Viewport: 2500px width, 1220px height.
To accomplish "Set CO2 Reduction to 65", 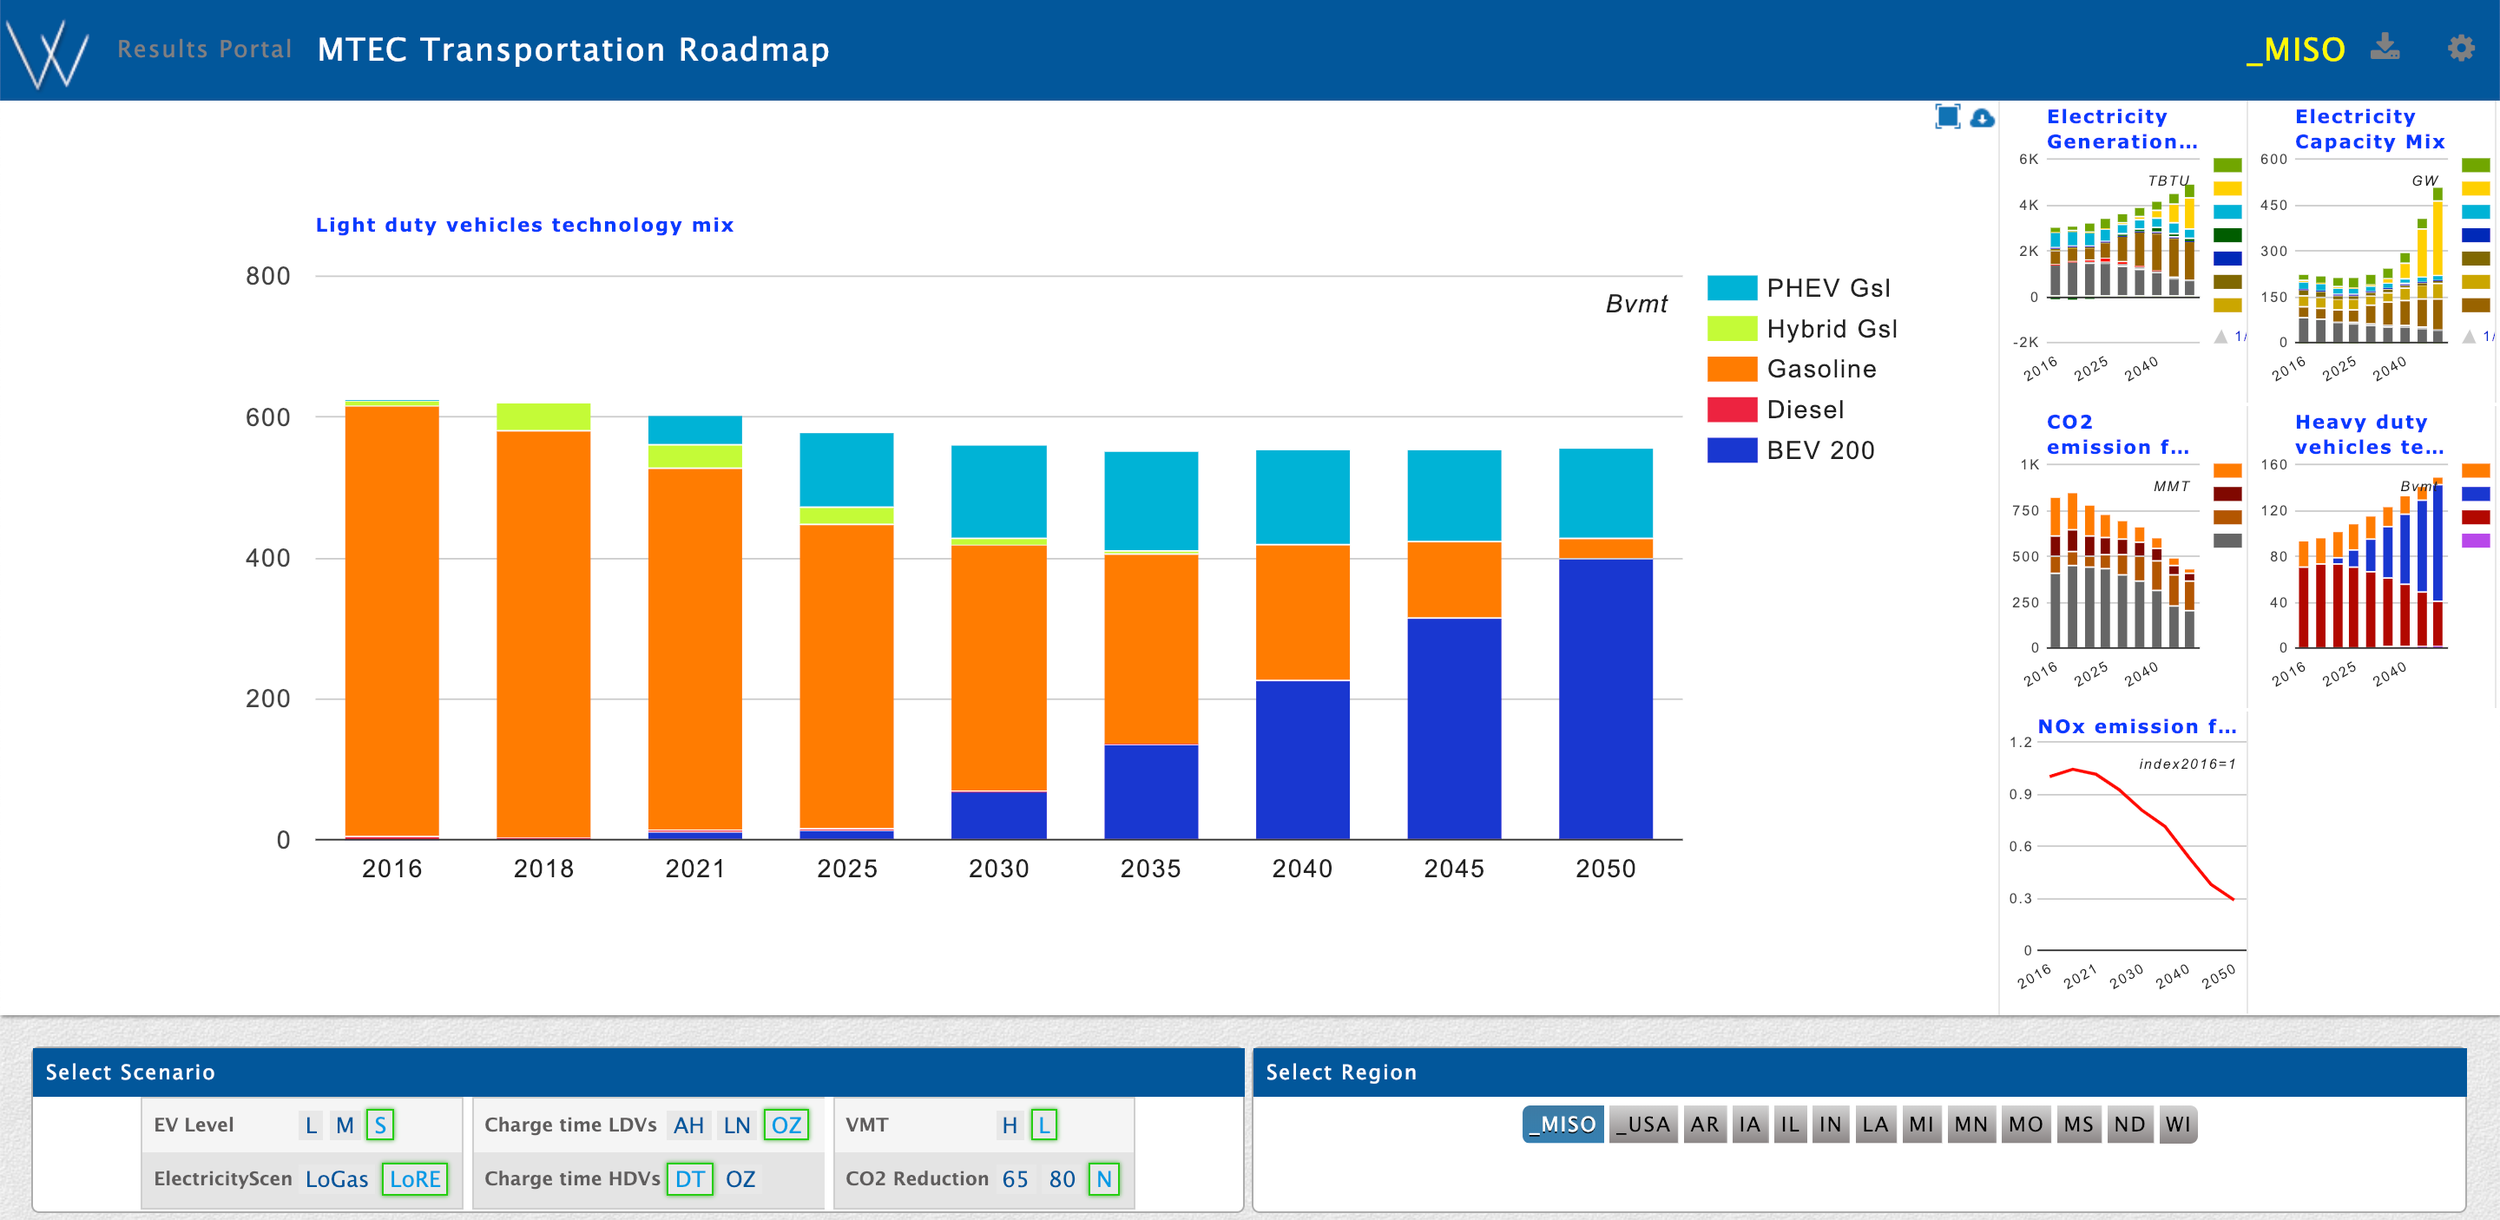I will pyautogui.click(x=1015, y=1179).
